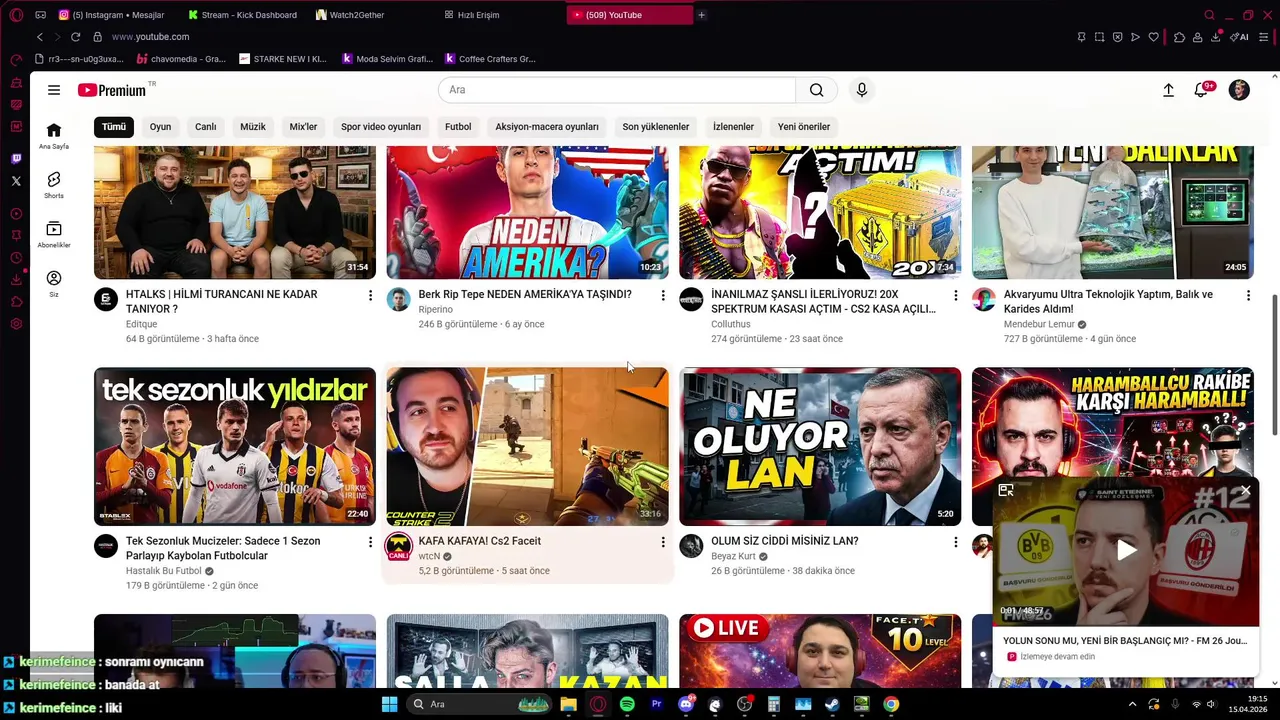Viewport: 1280px width, 720px height.
Task: Open options for Berk Rip Tepe video
Action: point(663,296)
